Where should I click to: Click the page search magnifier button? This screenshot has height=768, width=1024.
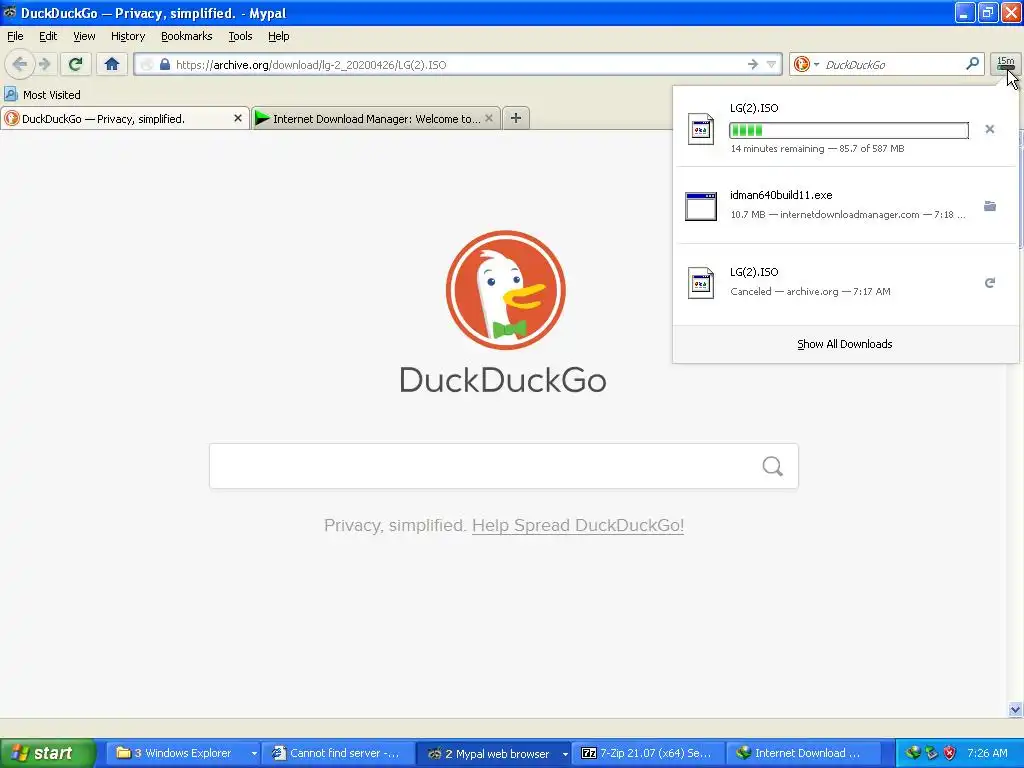(x=773, y=466)
